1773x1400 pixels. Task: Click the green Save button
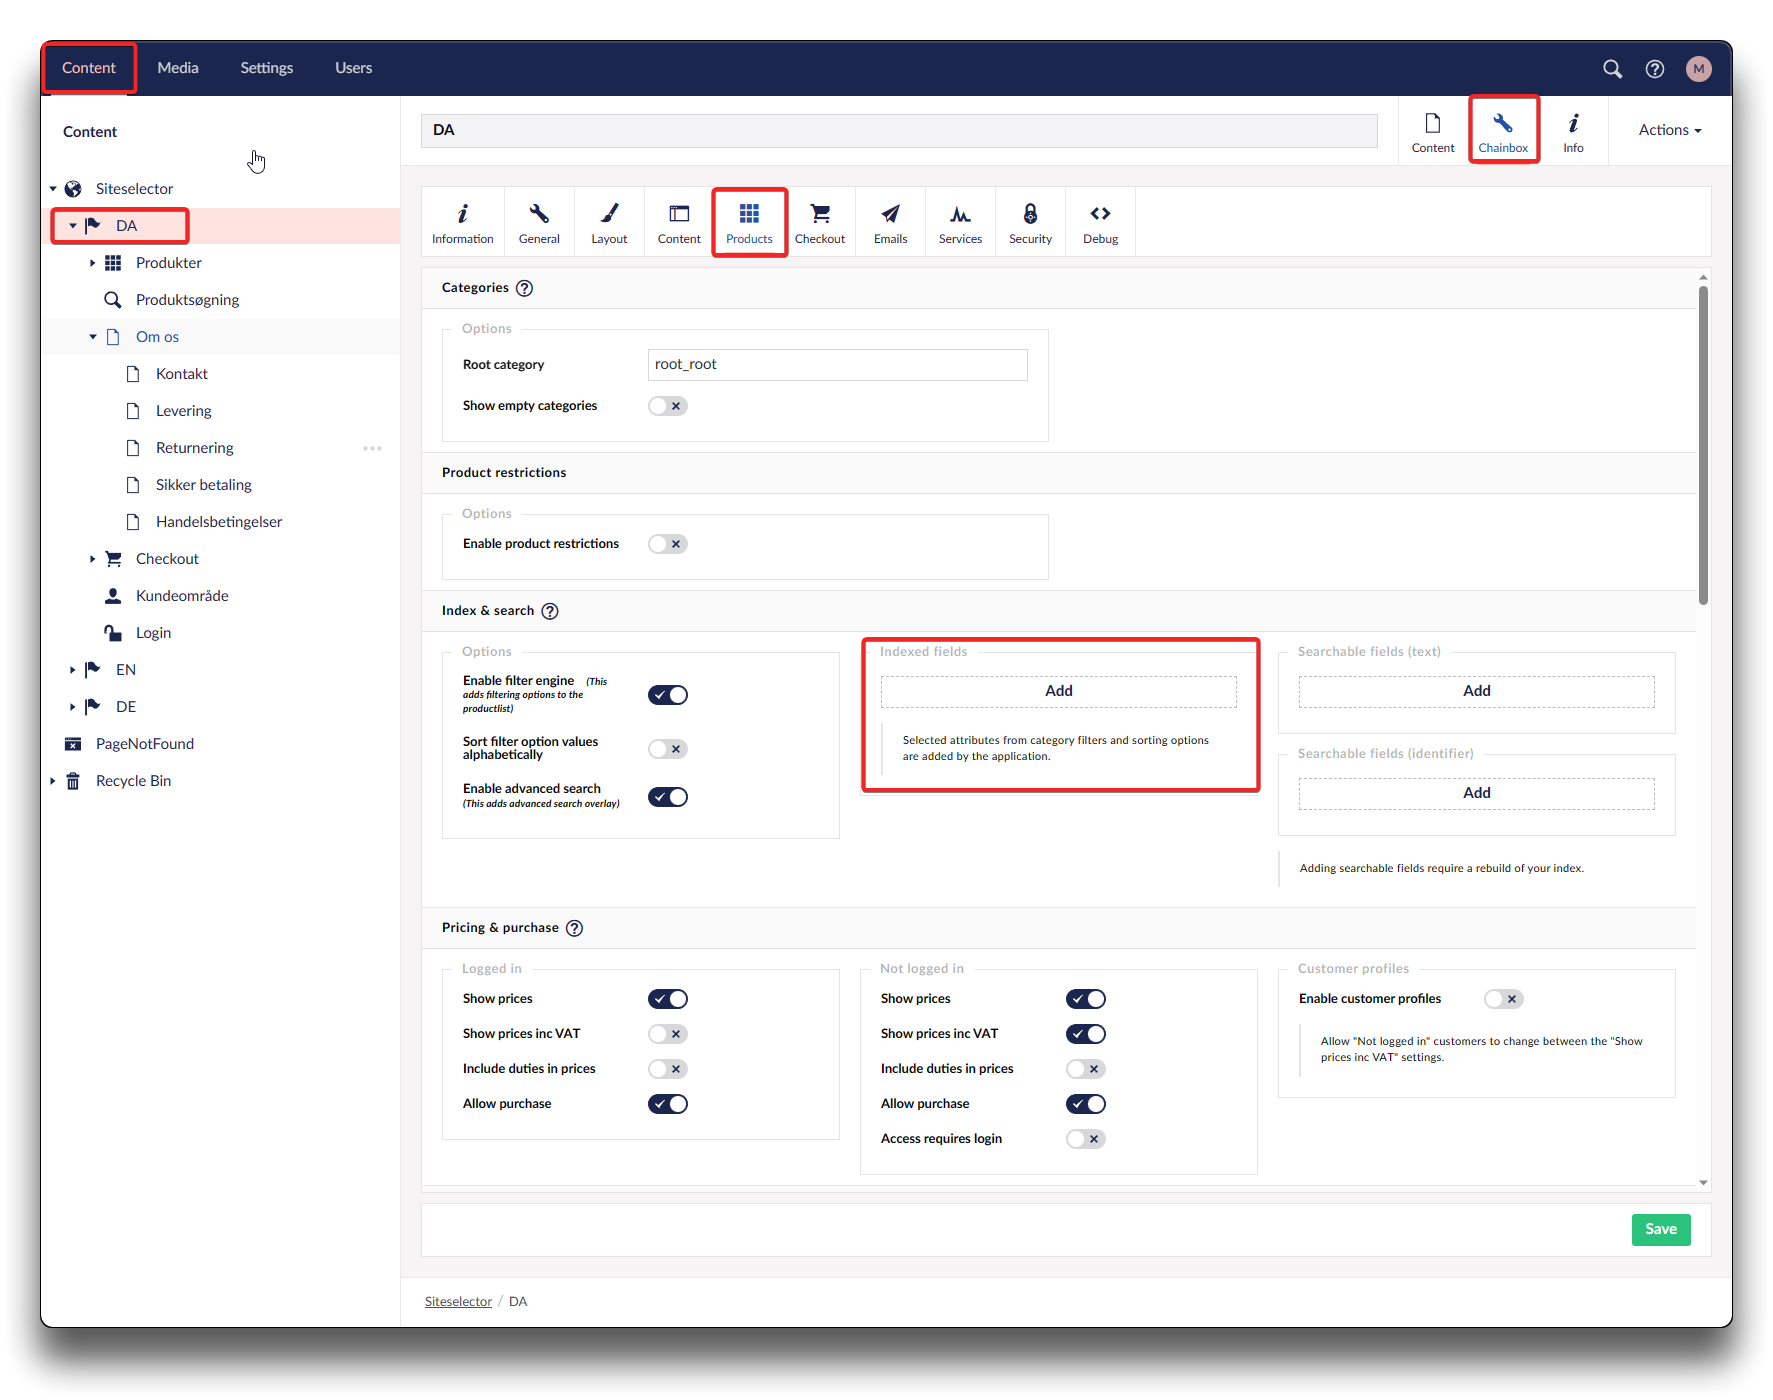tap(1660, 1229)
